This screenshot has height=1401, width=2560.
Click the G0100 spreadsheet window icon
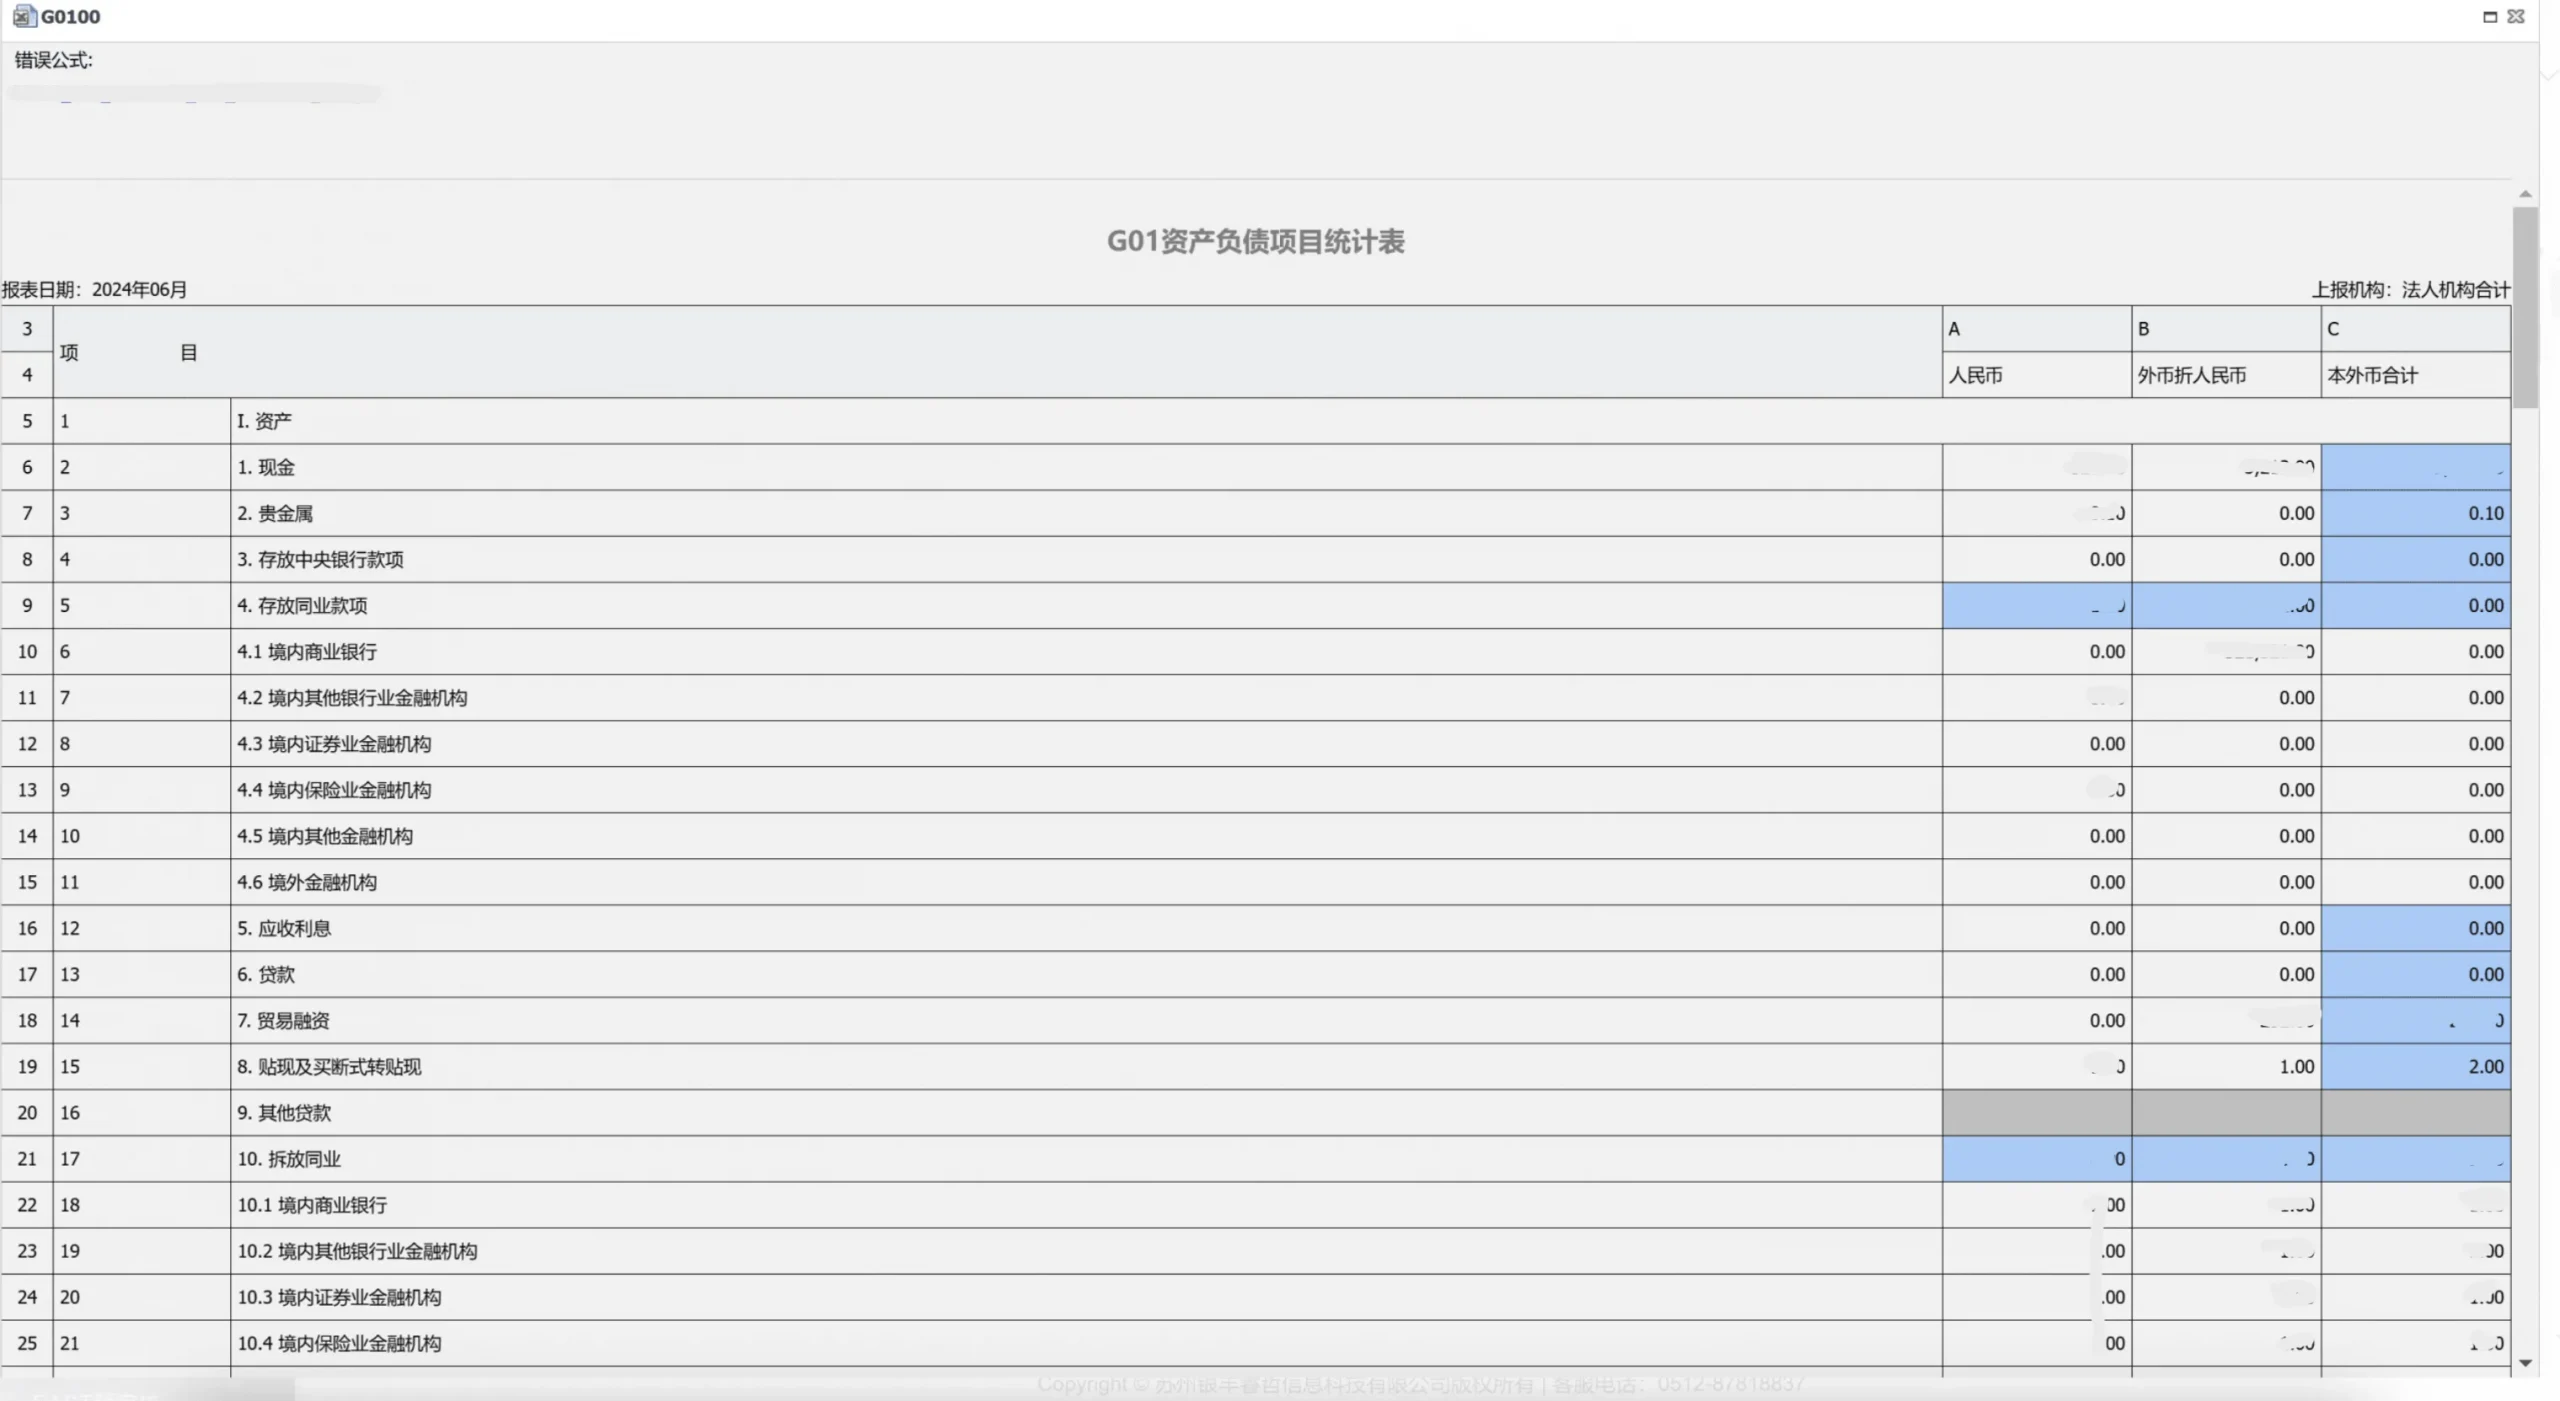[24, 16]
